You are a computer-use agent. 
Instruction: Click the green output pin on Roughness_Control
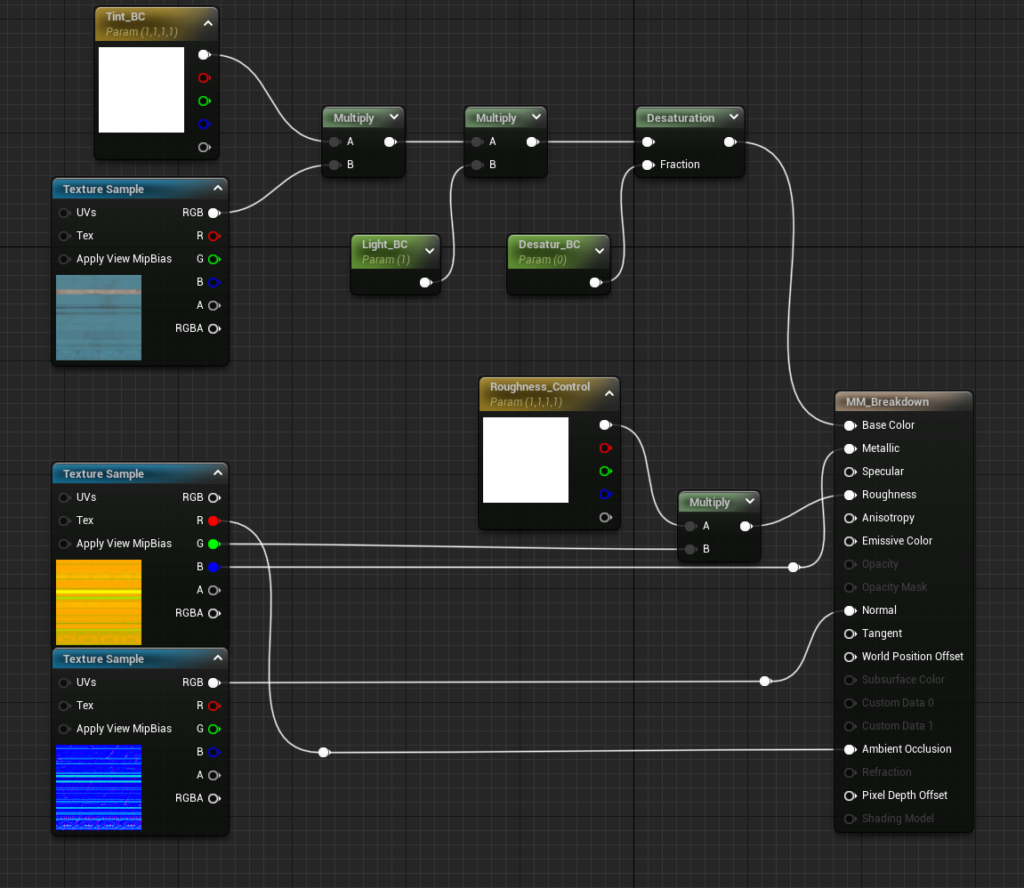604,471
